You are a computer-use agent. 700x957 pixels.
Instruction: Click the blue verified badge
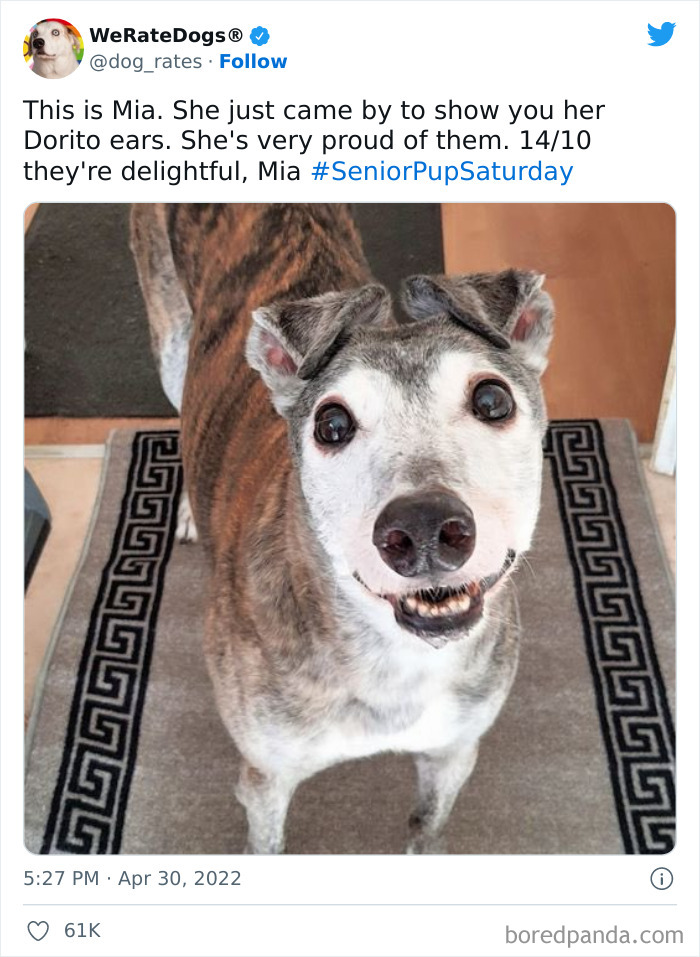[260, 36]
